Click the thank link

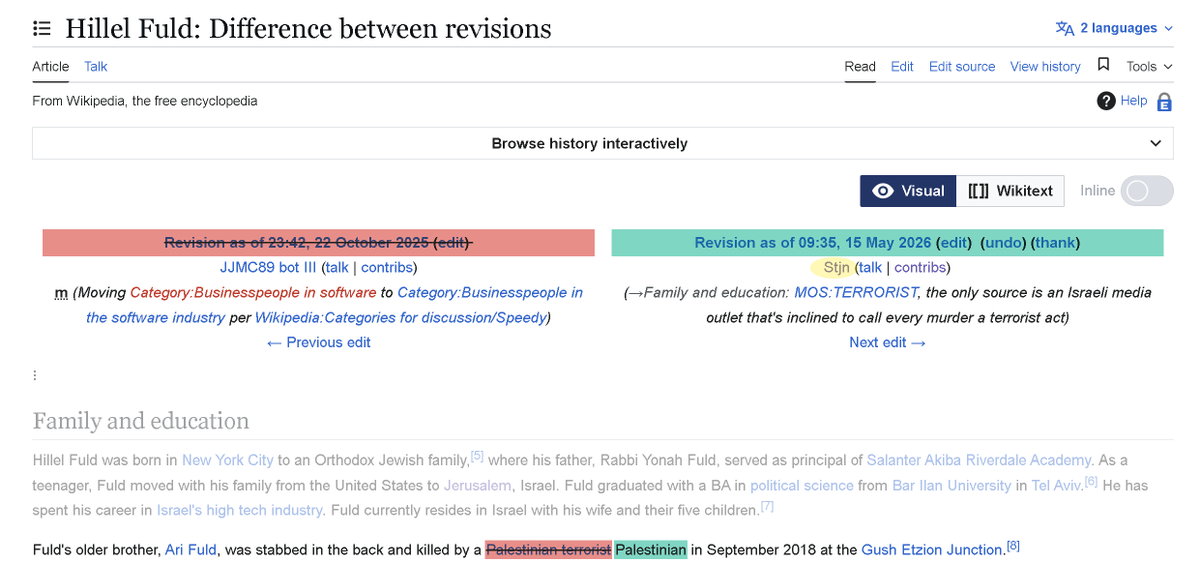[1055, 243]
